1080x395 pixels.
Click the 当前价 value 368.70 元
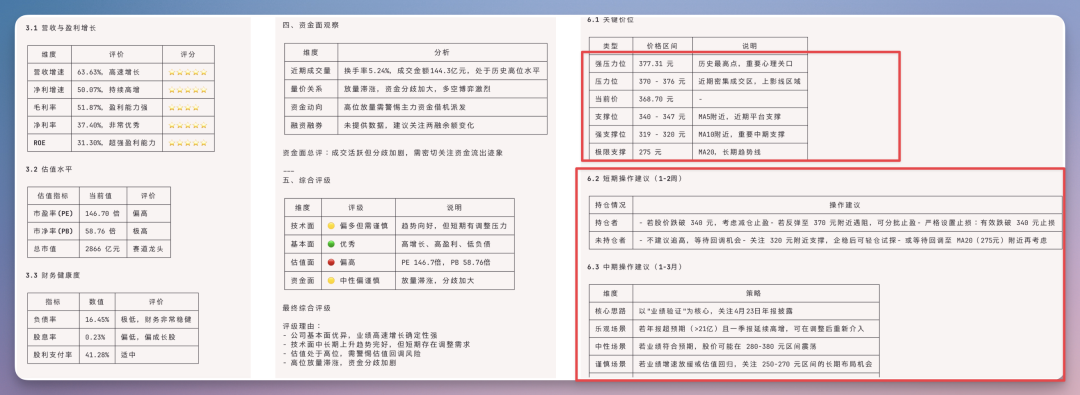(656, 99)
